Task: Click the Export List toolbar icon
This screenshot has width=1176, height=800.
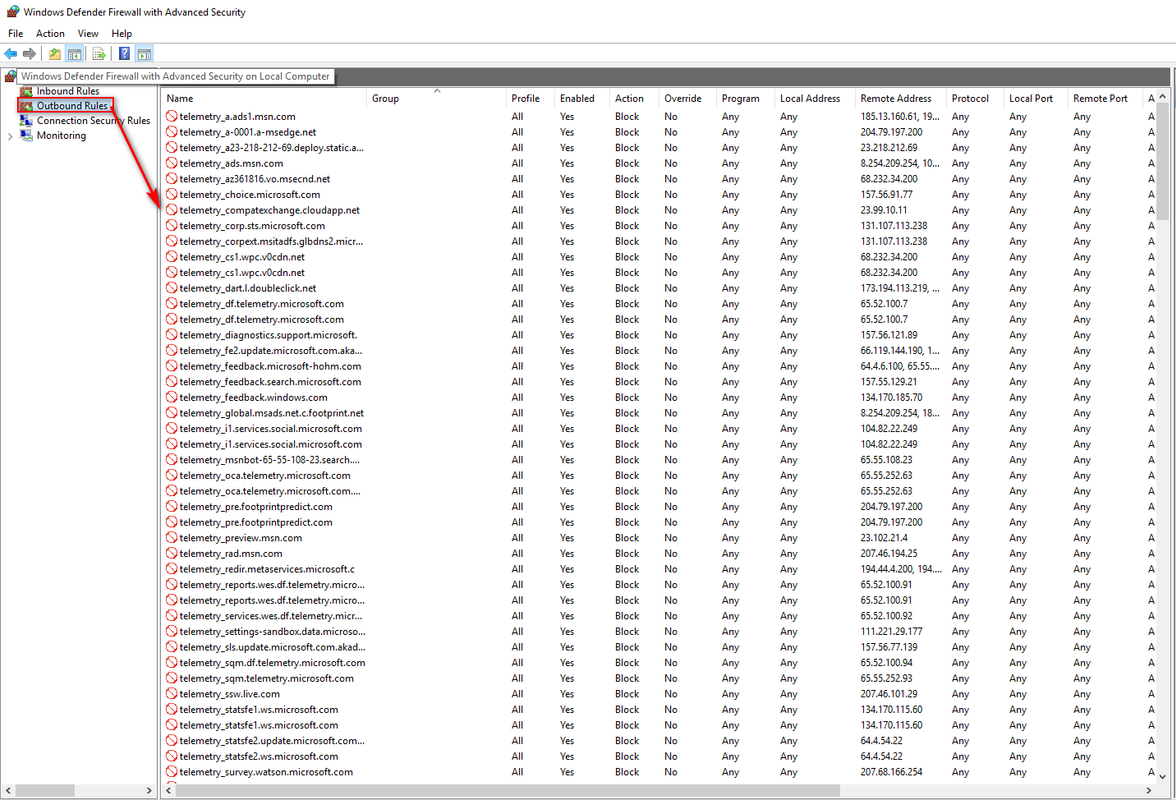Action: pyautogui.click(x=98, y=54)
